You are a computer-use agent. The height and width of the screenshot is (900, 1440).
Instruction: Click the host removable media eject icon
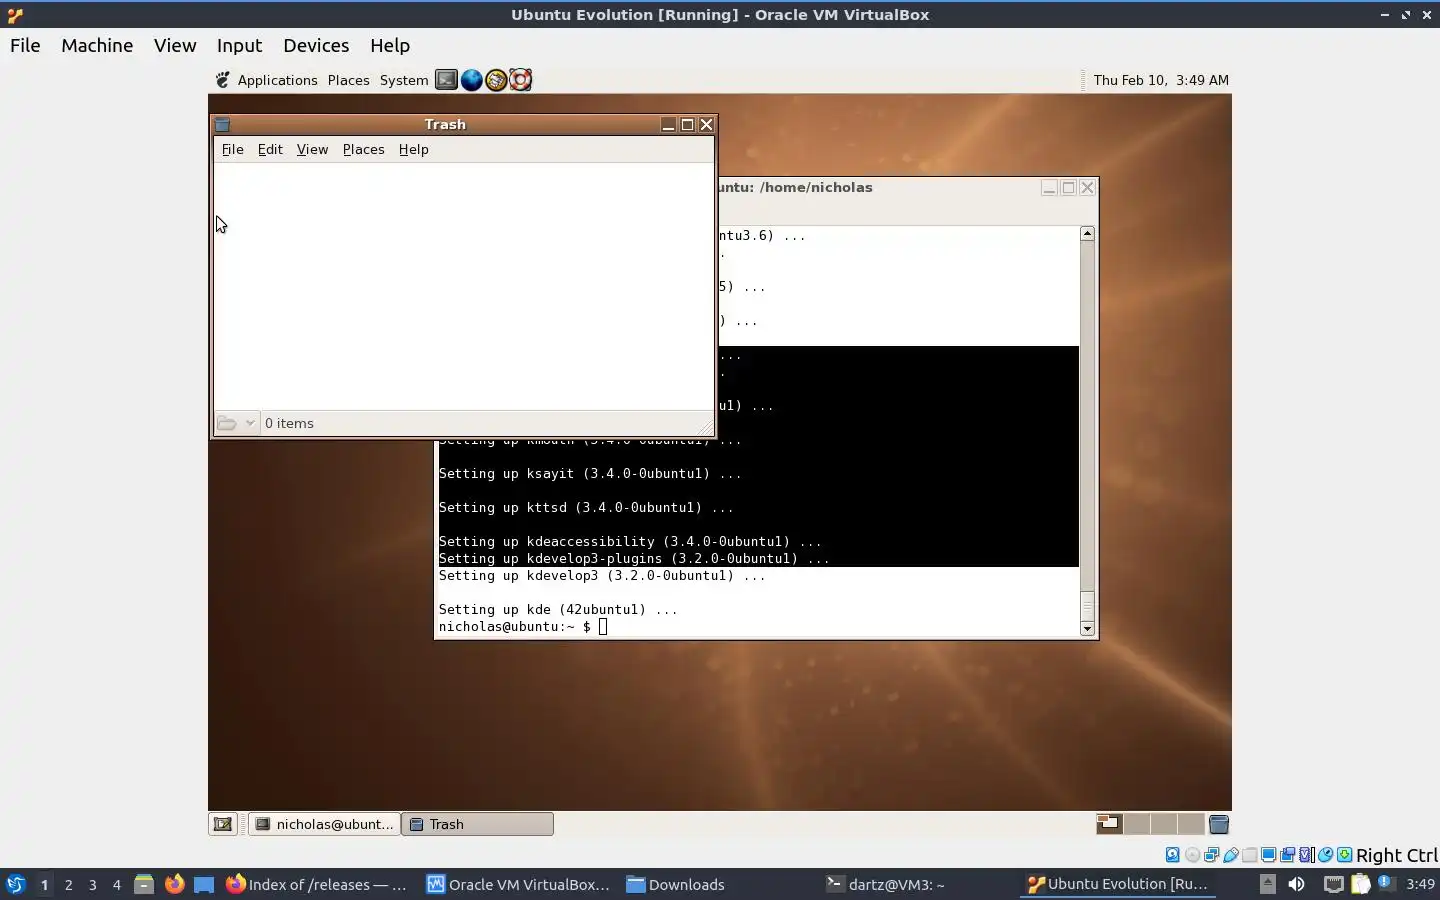pos(1267,884)
